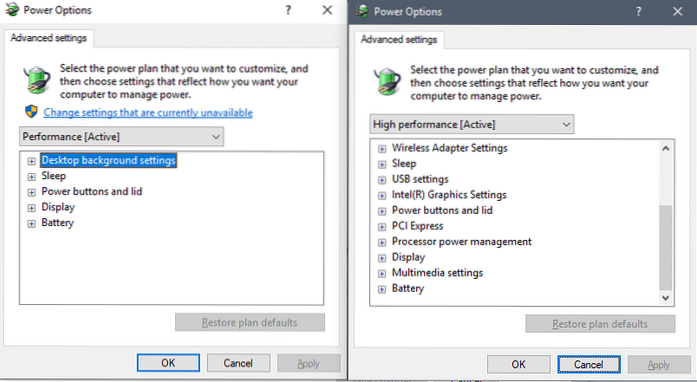Select the Wireless Adapter Settings label
This screenshot has width=697, height=382.
tap(449, 148)
